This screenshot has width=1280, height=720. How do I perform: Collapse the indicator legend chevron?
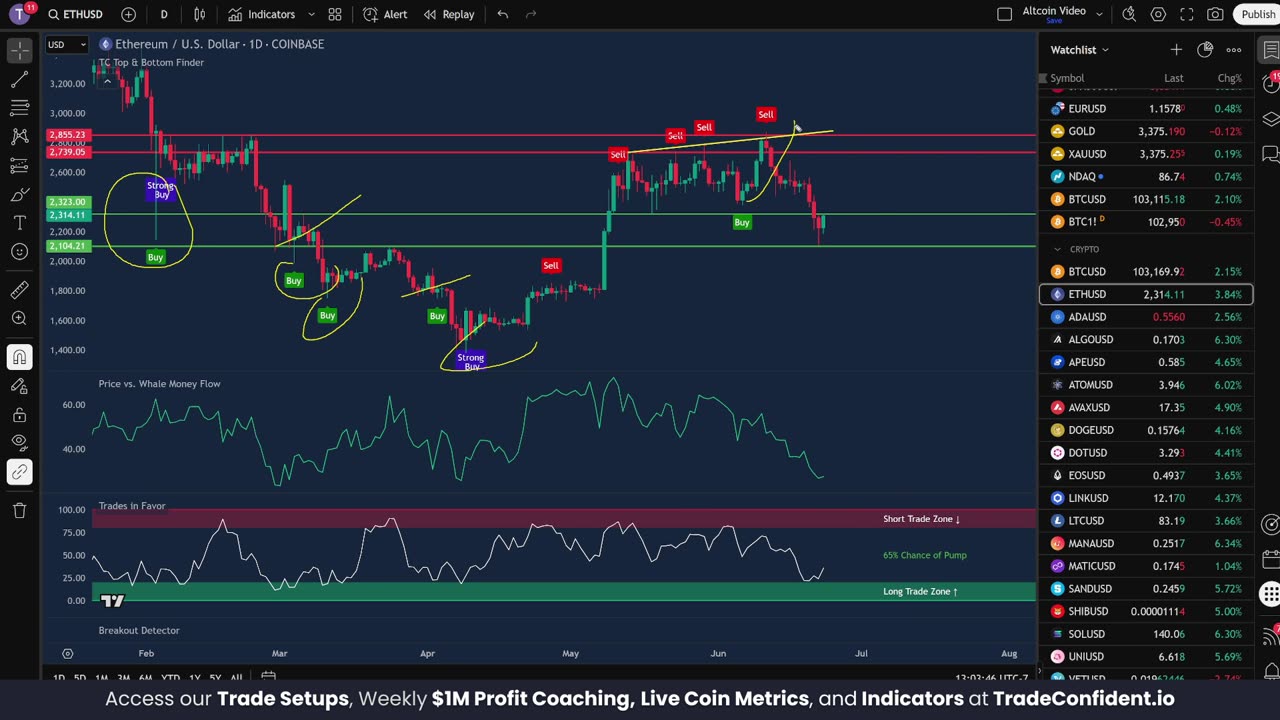[107, 81]
